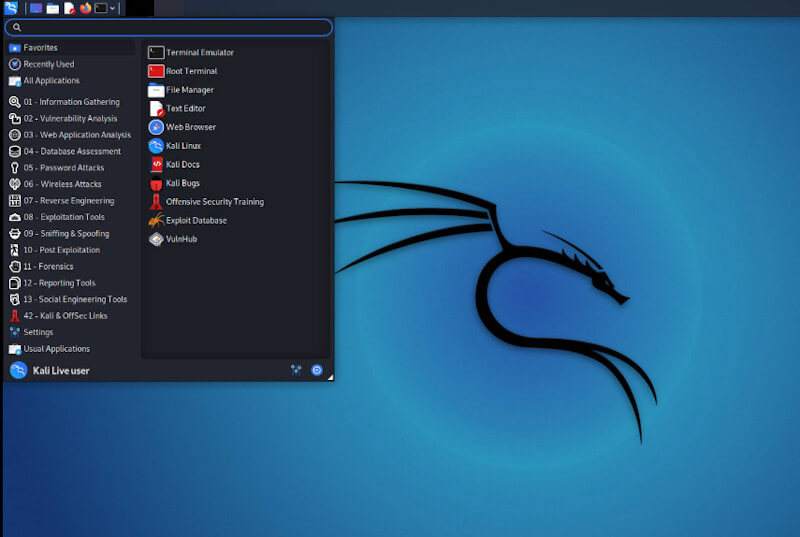
Task: Open Kali Docs shortcut
Action: 236,164
